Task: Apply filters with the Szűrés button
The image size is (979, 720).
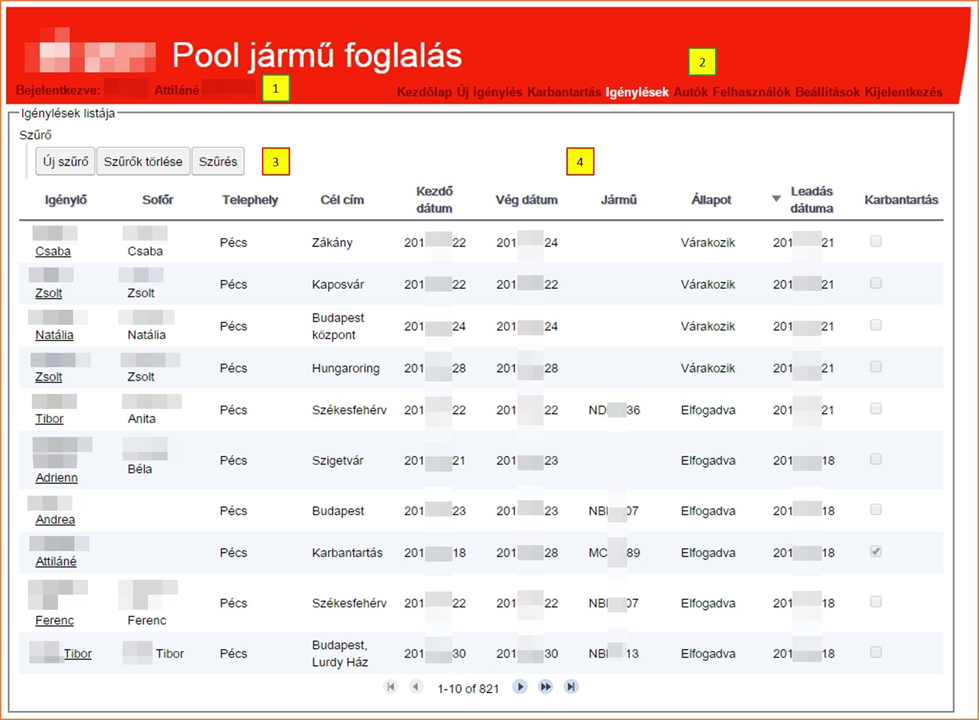Action: click(218, 161)
